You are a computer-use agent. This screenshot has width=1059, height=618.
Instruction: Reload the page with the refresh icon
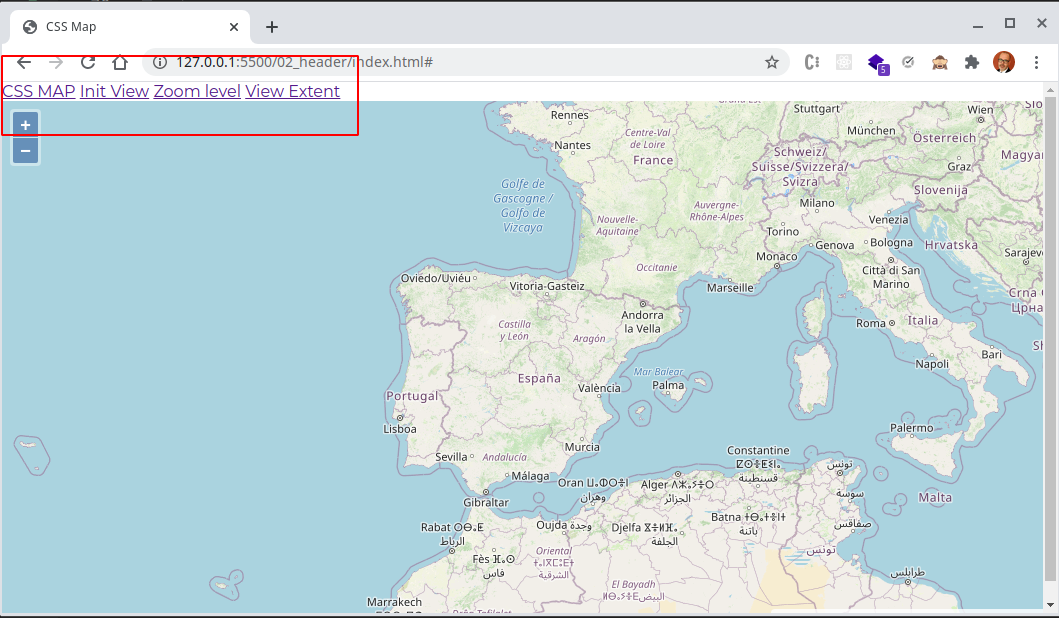click(88, 62)
